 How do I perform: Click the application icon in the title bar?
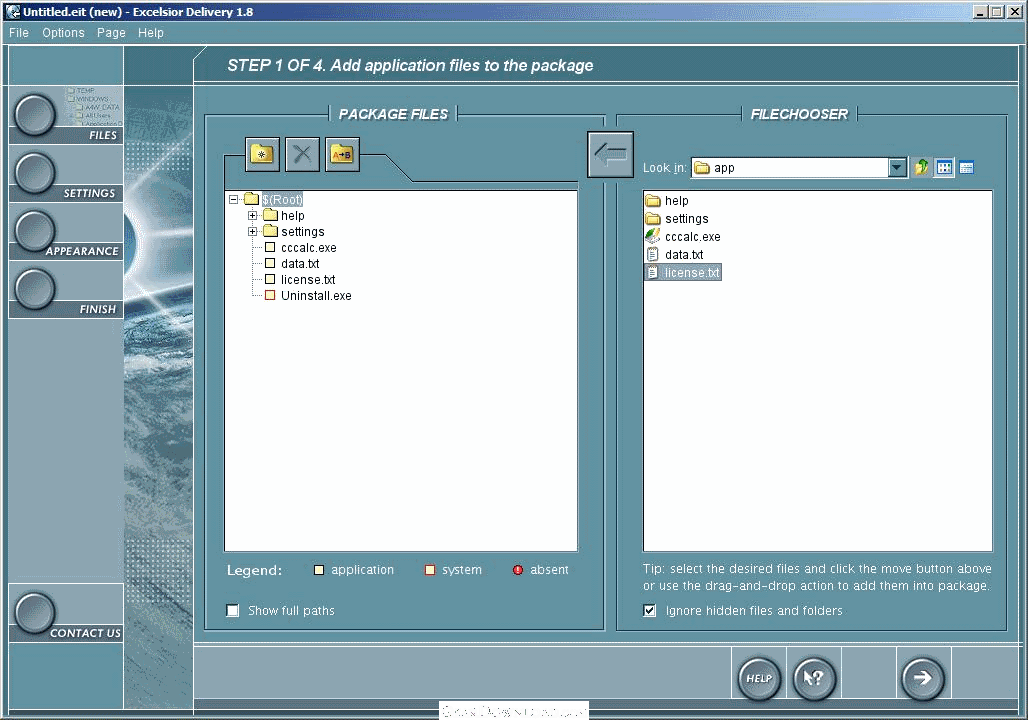[12, 11]
